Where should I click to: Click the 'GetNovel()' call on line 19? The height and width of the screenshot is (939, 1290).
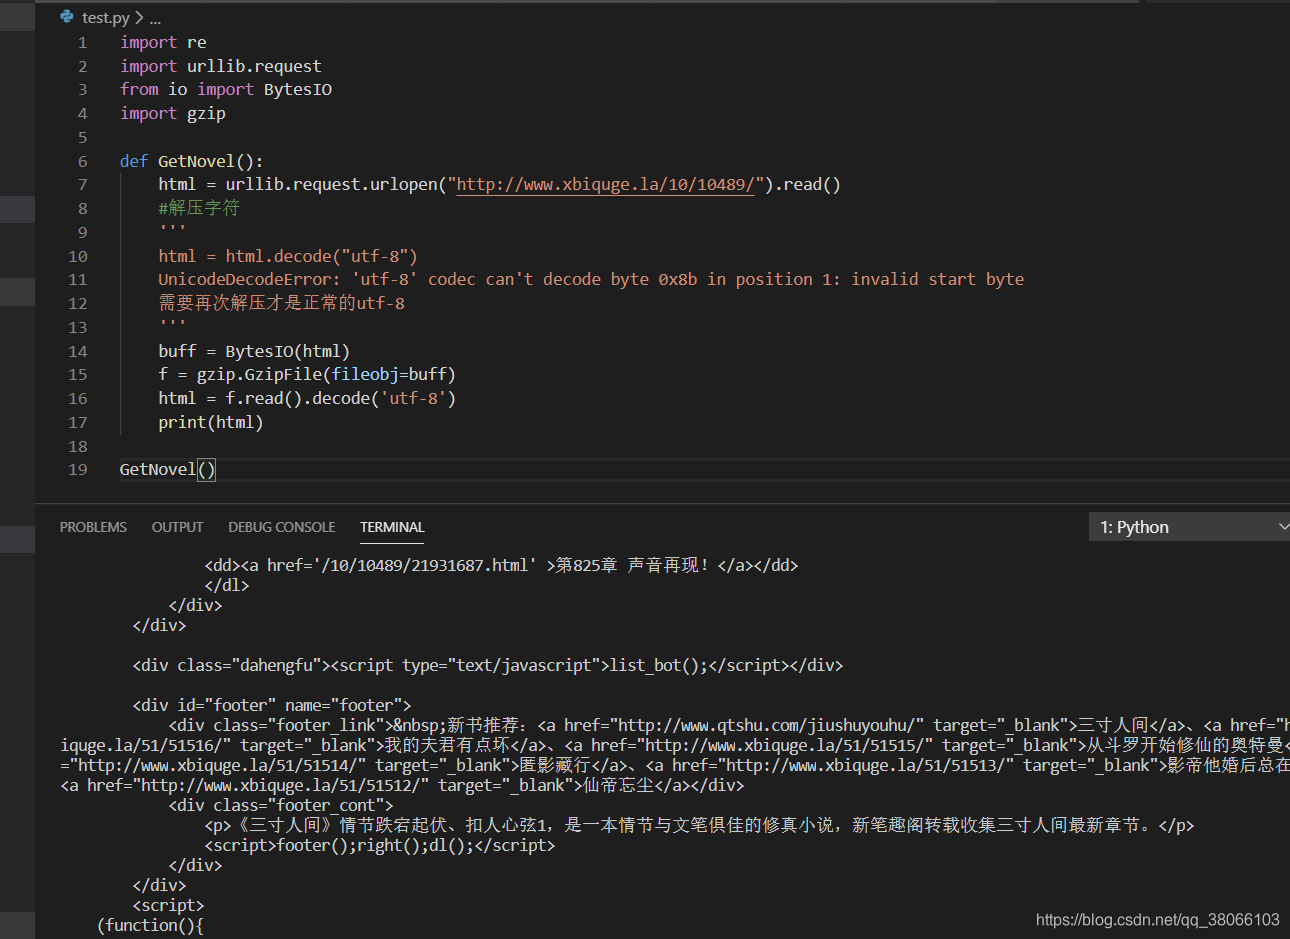[167, 470]
